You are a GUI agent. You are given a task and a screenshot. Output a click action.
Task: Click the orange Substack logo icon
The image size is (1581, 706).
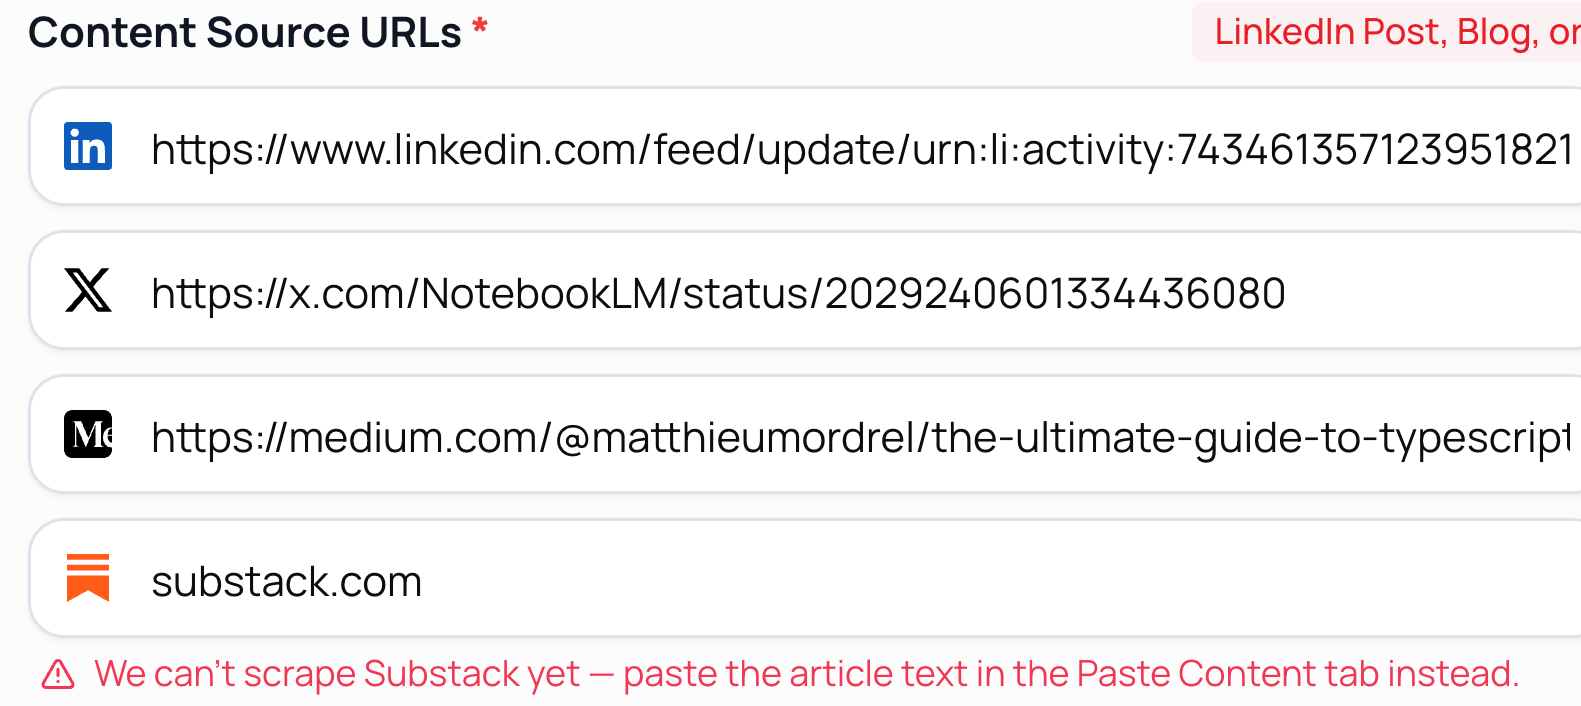(88, 578)
